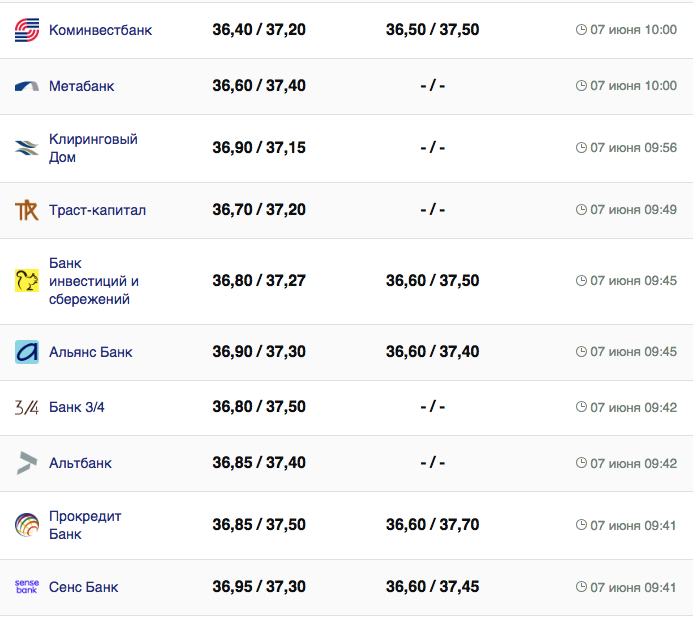Click the Банк 3/4 logo icon
694x617 pixels.
27,407
